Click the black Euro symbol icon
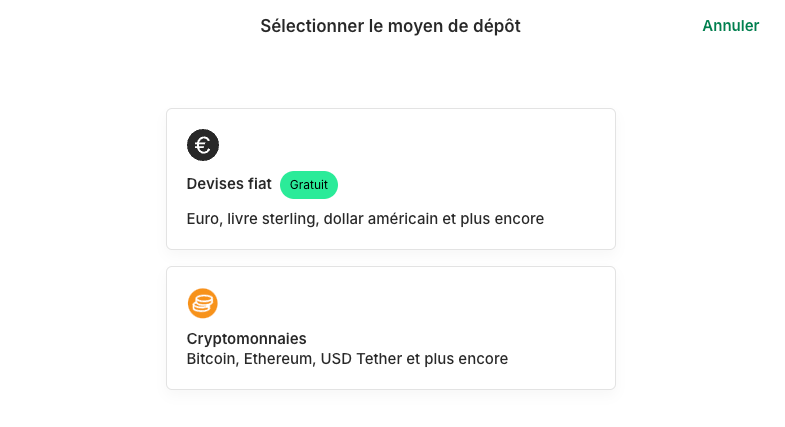This screenshot has height=427, width=785. click(x=203, y=145)
